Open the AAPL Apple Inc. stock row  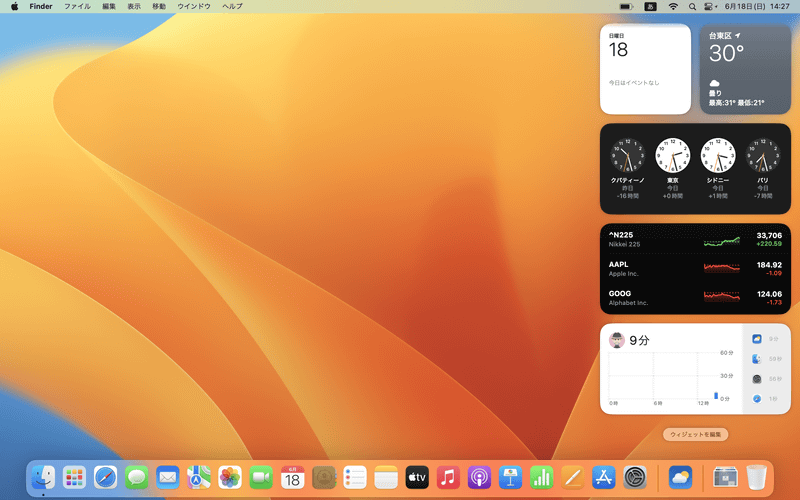pos(695,269)
